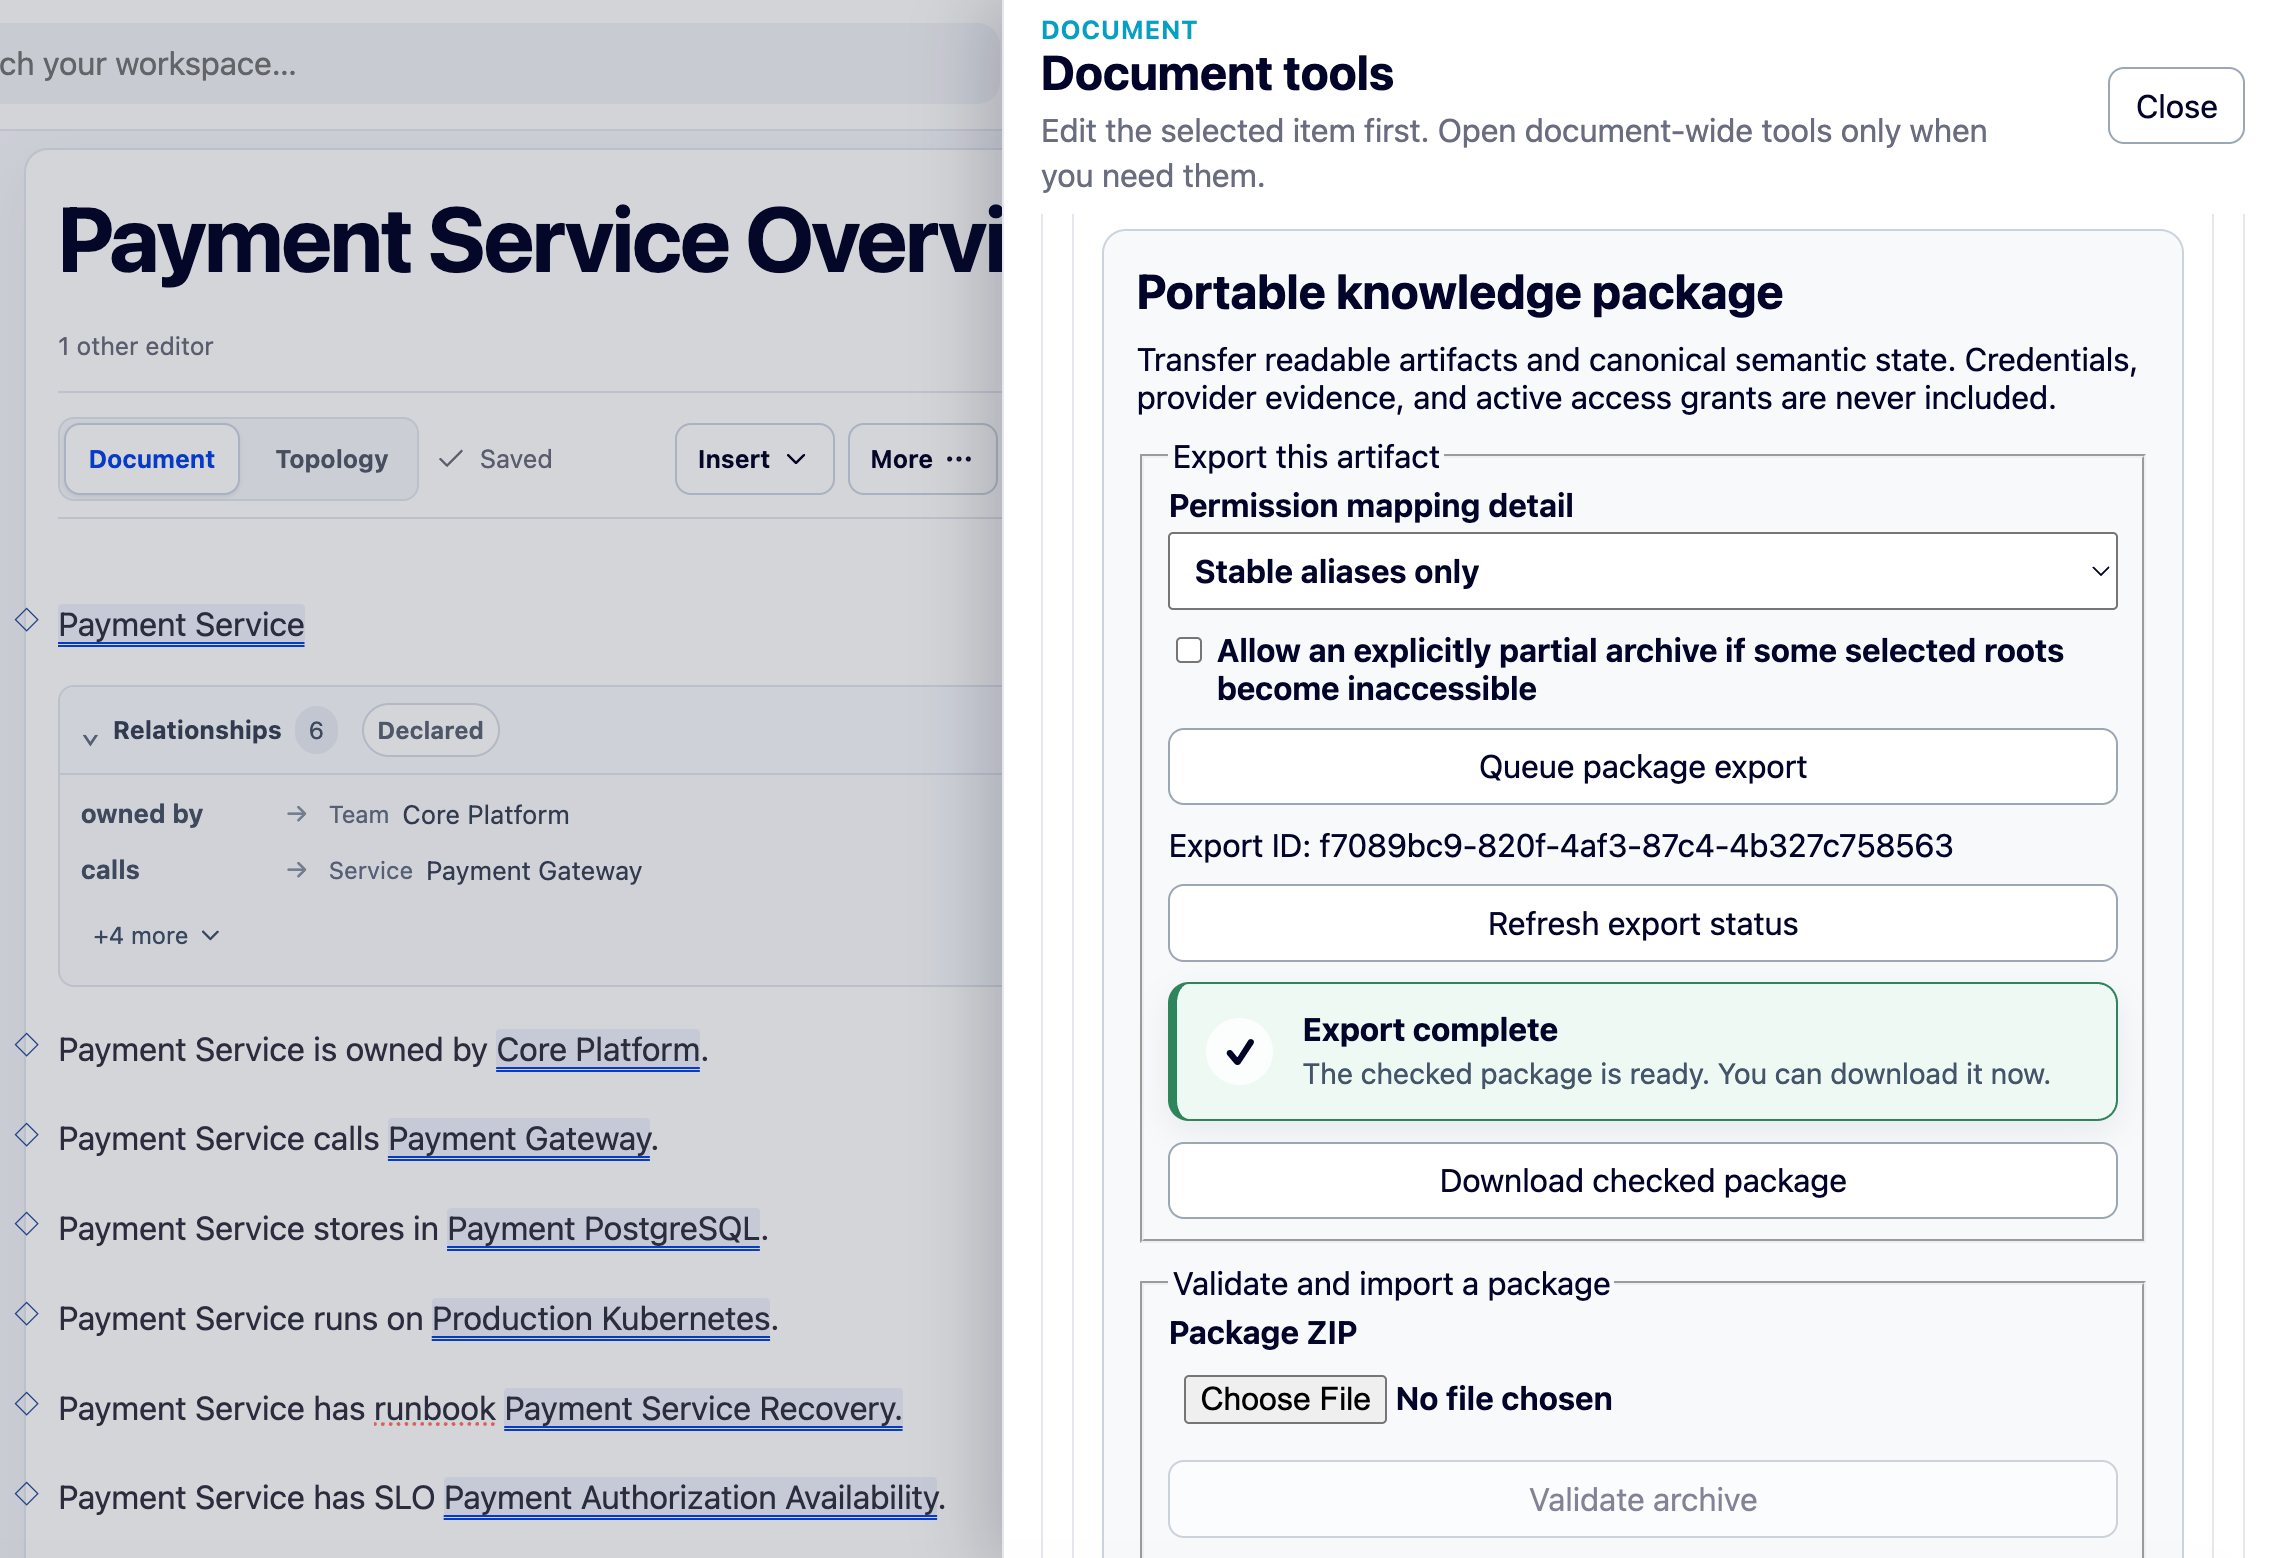Open the Payment Service heading link
The image size is (2270, 1558).
181,625
